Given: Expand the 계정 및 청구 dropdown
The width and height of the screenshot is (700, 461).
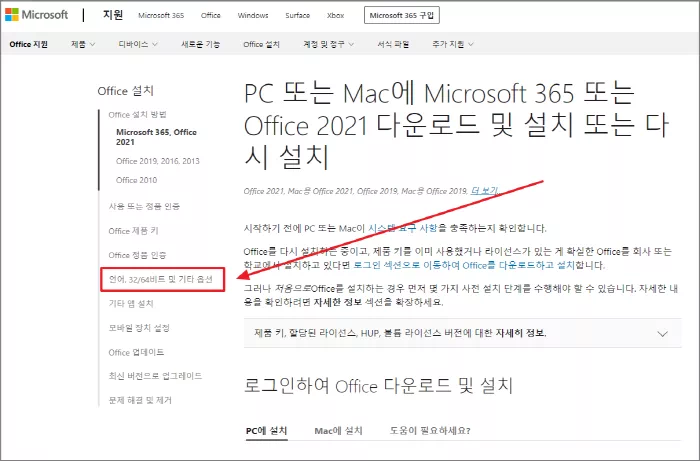Looking at the screenshot, I should point(329,44).
